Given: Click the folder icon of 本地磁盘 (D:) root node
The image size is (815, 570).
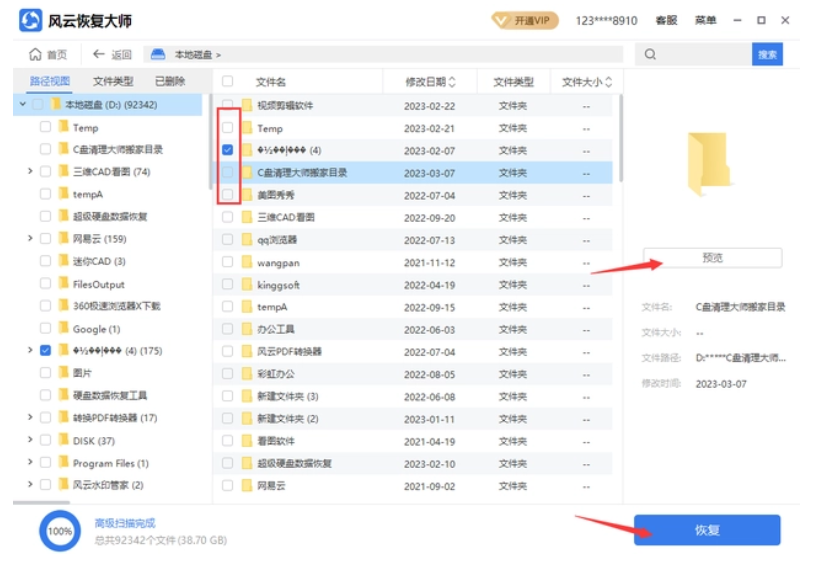Looking at the screenshot, I should tap(56, 104).
